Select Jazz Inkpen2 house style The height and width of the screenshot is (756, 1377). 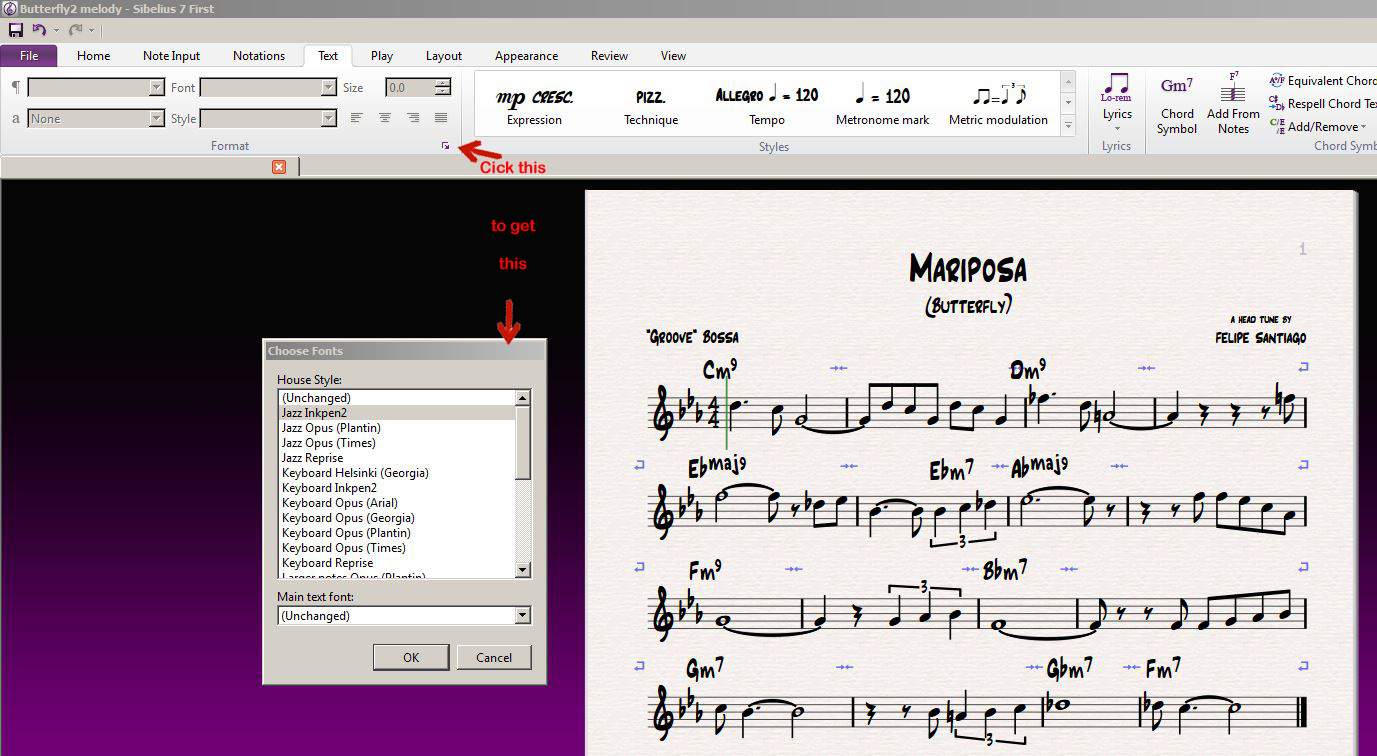(x=397, y=413)
